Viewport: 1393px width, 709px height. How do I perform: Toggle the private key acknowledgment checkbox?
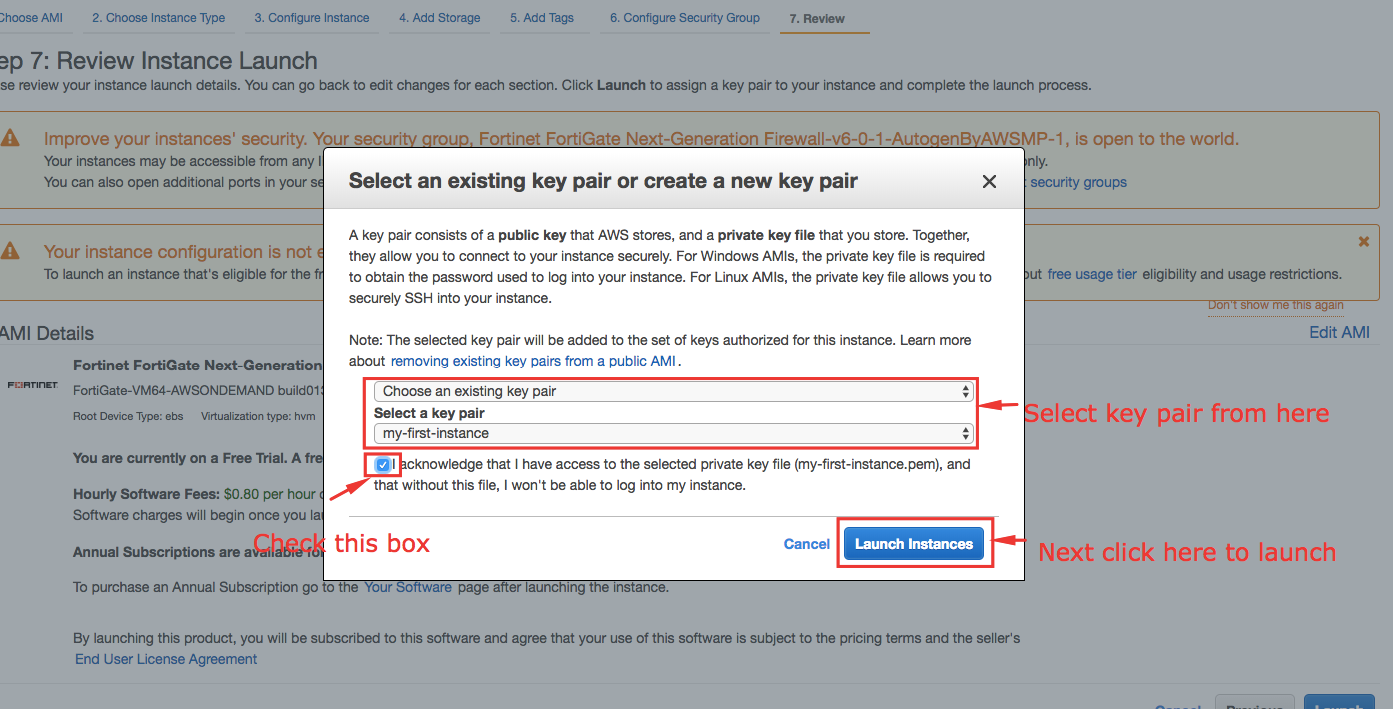(x=383, y=465)
